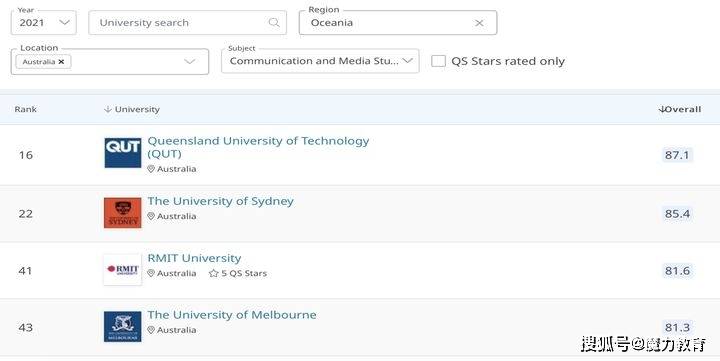Select the 87.1 overall score

click(x=677, y=155)
